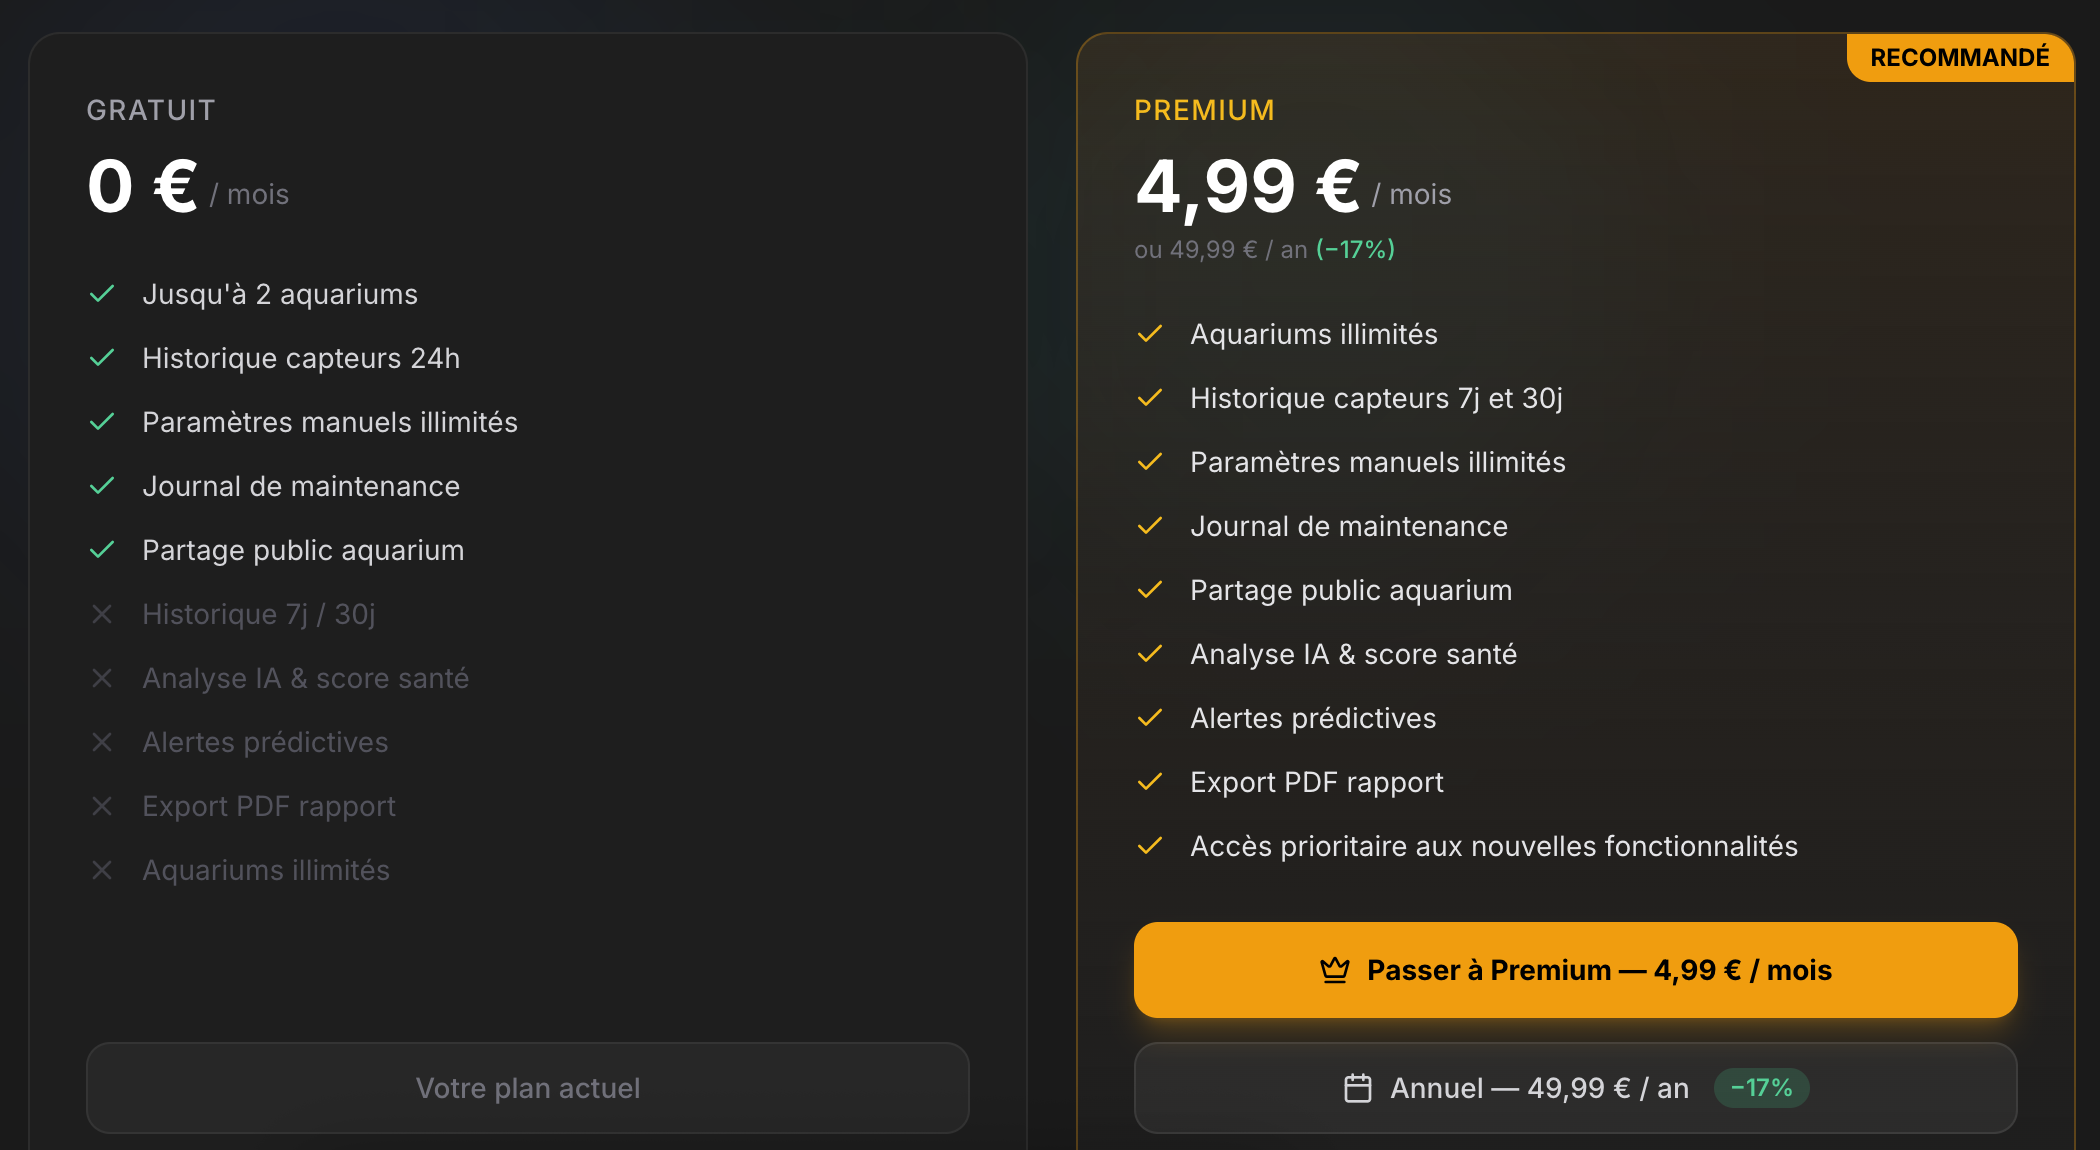
Task: Click Partage public aquarium in free plan
Action: click(303, 550)
